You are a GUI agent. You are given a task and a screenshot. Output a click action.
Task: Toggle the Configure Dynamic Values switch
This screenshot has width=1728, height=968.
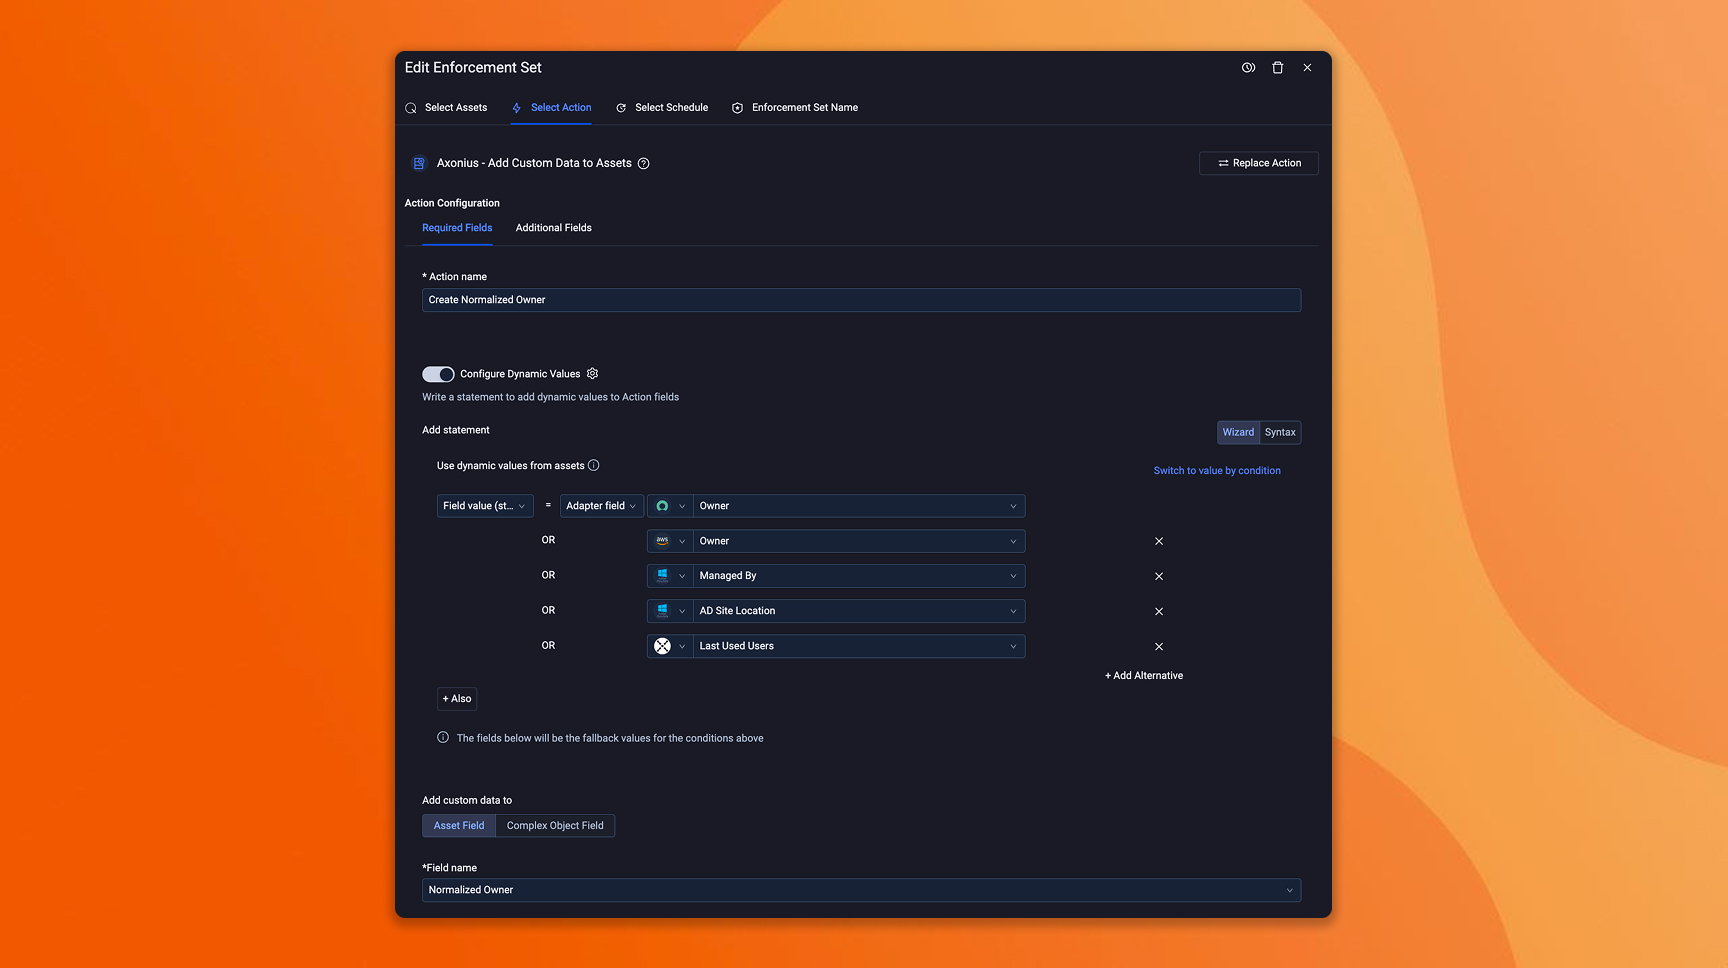[438, 374]
